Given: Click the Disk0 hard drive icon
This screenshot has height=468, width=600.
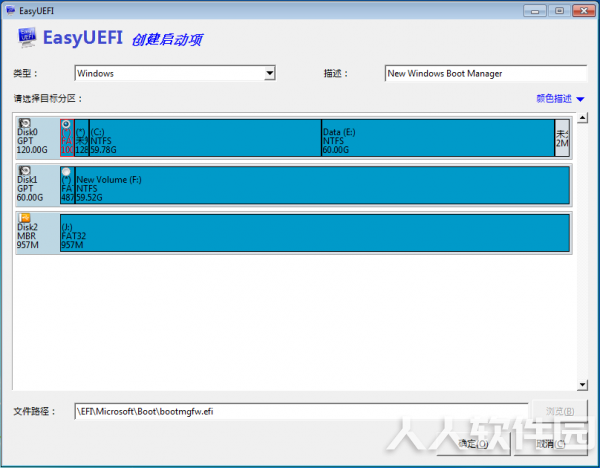Looking at the screenshot, I should [x=24, y=123].
